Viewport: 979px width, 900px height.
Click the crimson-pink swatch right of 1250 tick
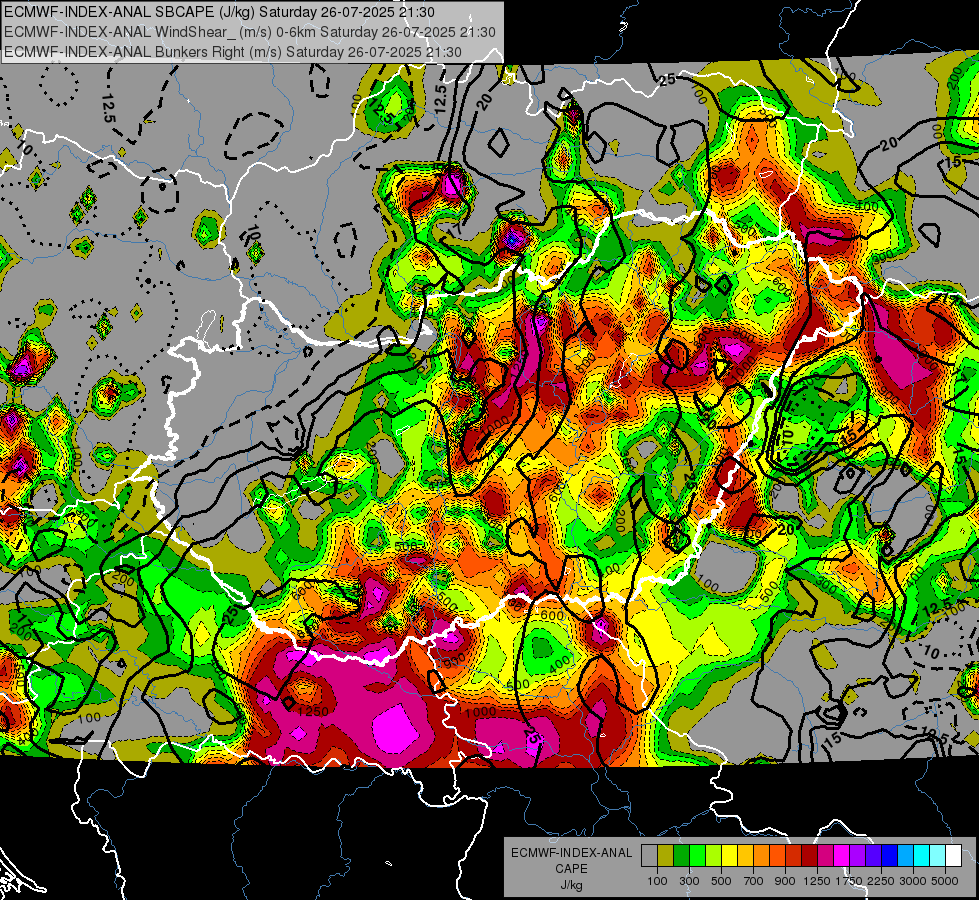point(825,856)
